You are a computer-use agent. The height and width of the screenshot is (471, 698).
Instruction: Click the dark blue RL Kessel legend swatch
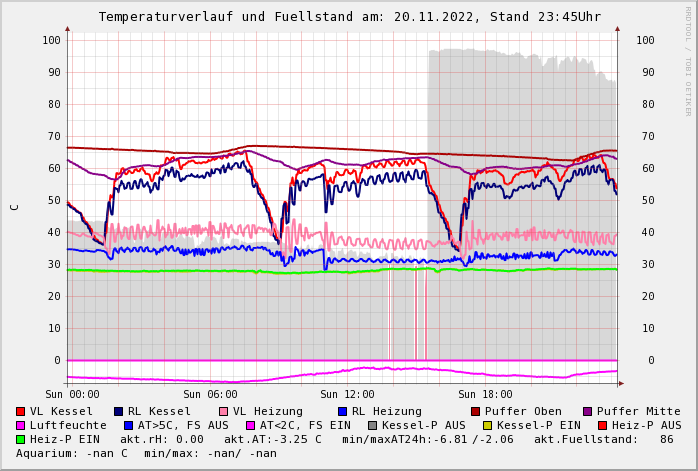coord(119,411)
